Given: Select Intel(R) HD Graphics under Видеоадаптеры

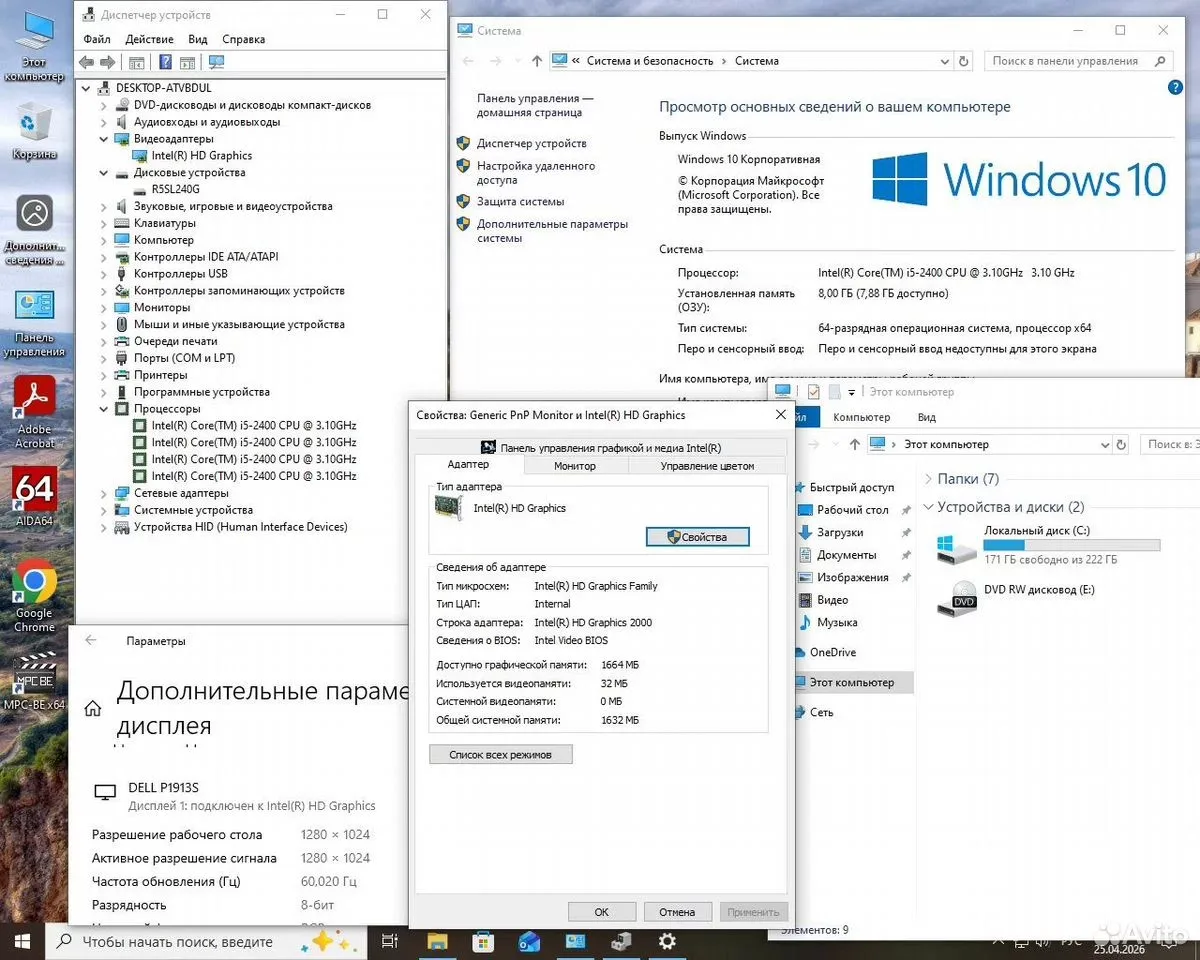Looking at the screenshot, I should coord(202,156).
